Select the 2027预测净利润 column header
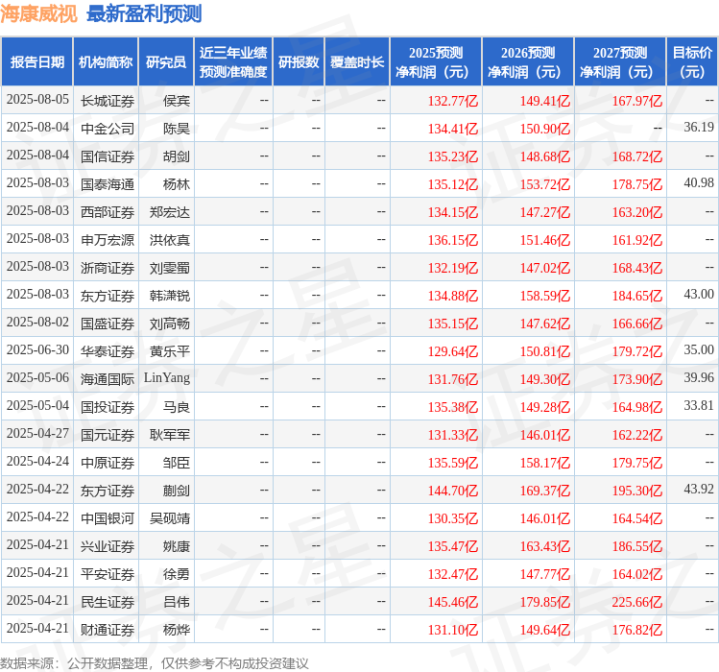 [x=619, y=62]
